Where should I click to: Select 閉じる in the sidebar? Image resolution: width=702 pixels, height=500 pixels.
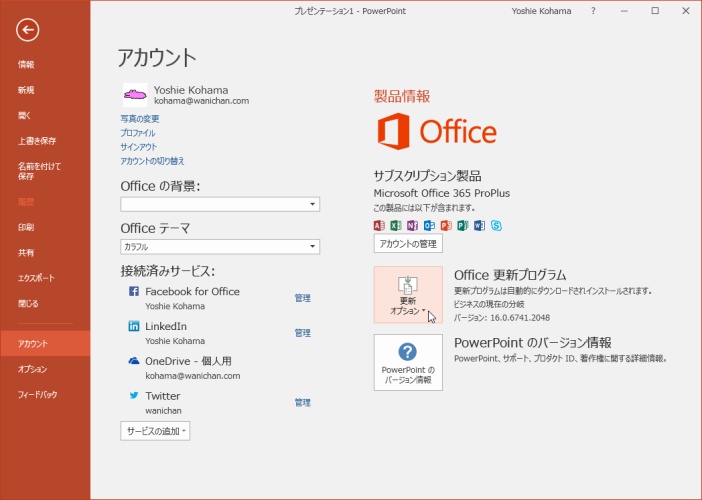click(x=28, y=303)
